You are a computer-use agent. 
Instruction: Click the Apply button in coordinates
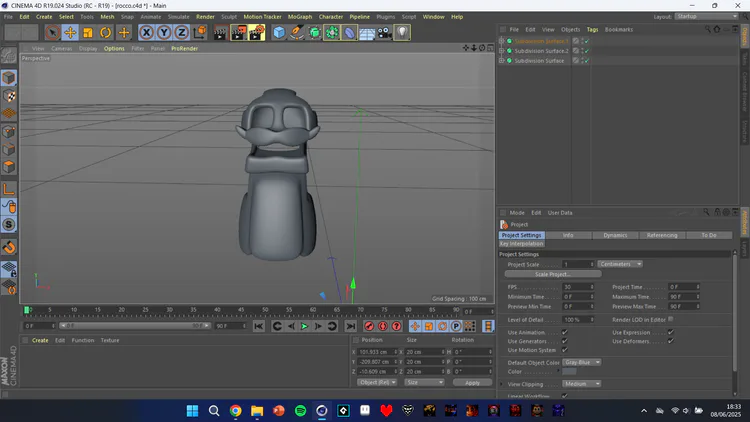pos(472,383)
